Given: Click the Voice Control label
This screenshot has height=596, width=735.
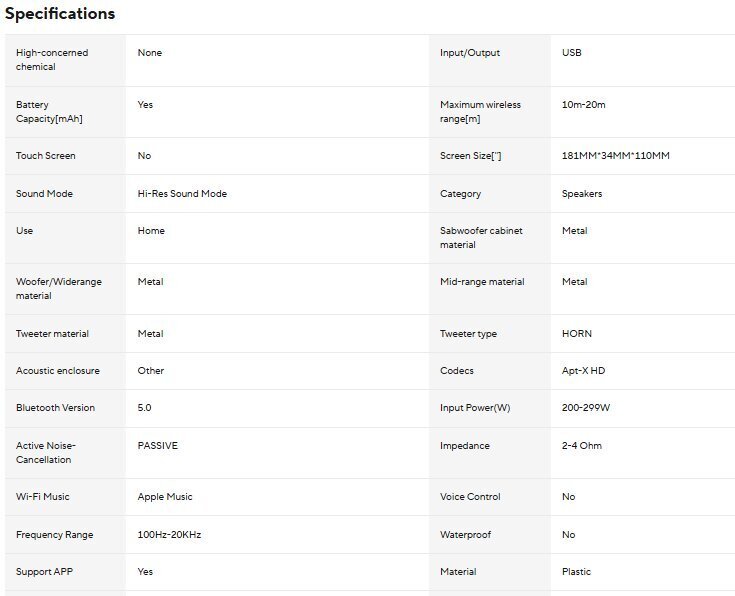Looking at the screenshot, I should (470, 497).
